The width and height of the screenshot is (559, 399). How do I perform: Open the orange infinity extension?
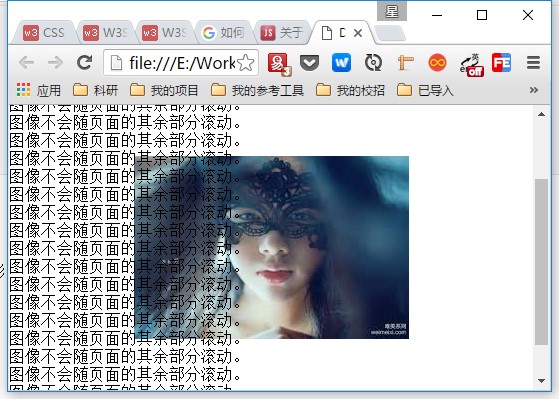tap(437, 63)
